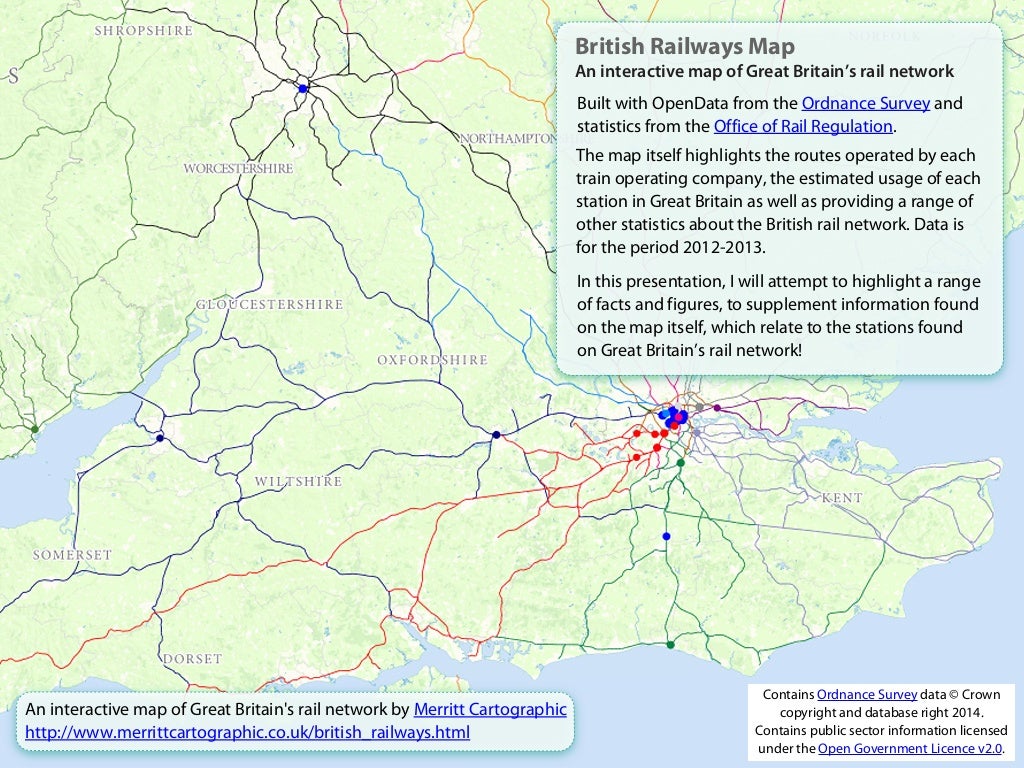This screenshot has width=1024, height=768.
Task: Click the KENT county label
Action: click(842, 498)
